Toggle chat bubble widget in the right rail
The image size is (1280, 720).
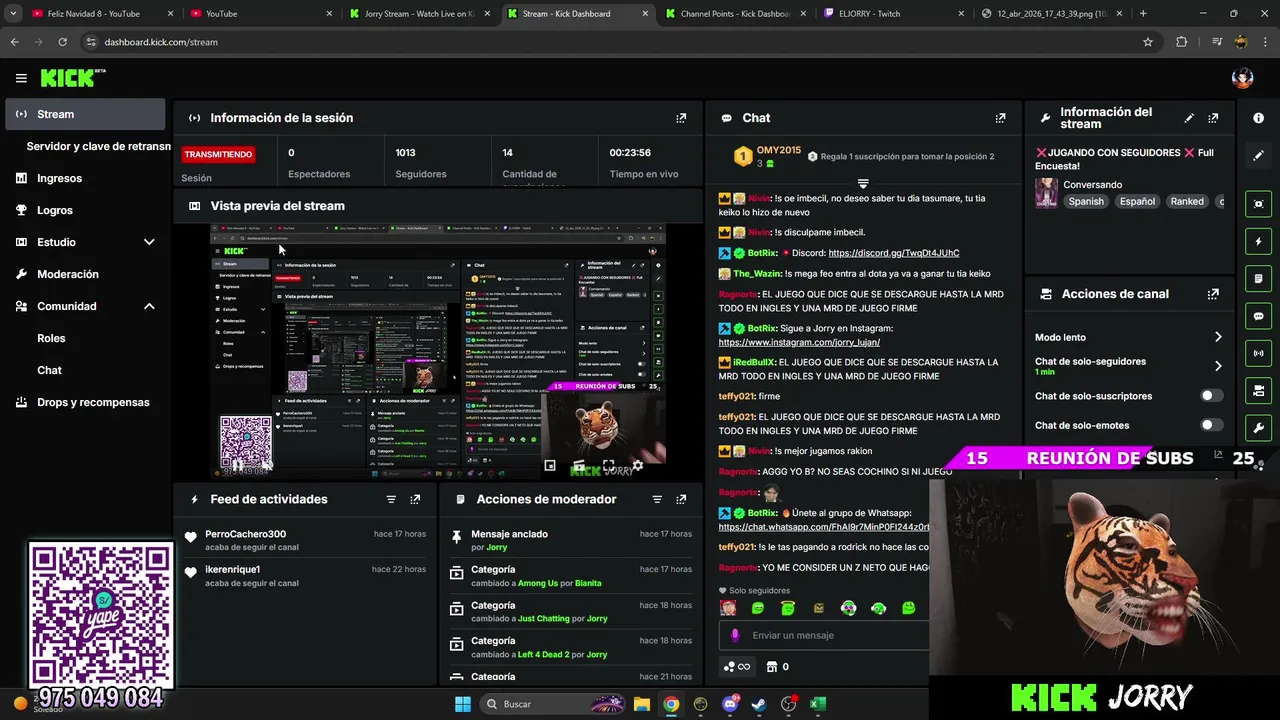(1258, 316)
